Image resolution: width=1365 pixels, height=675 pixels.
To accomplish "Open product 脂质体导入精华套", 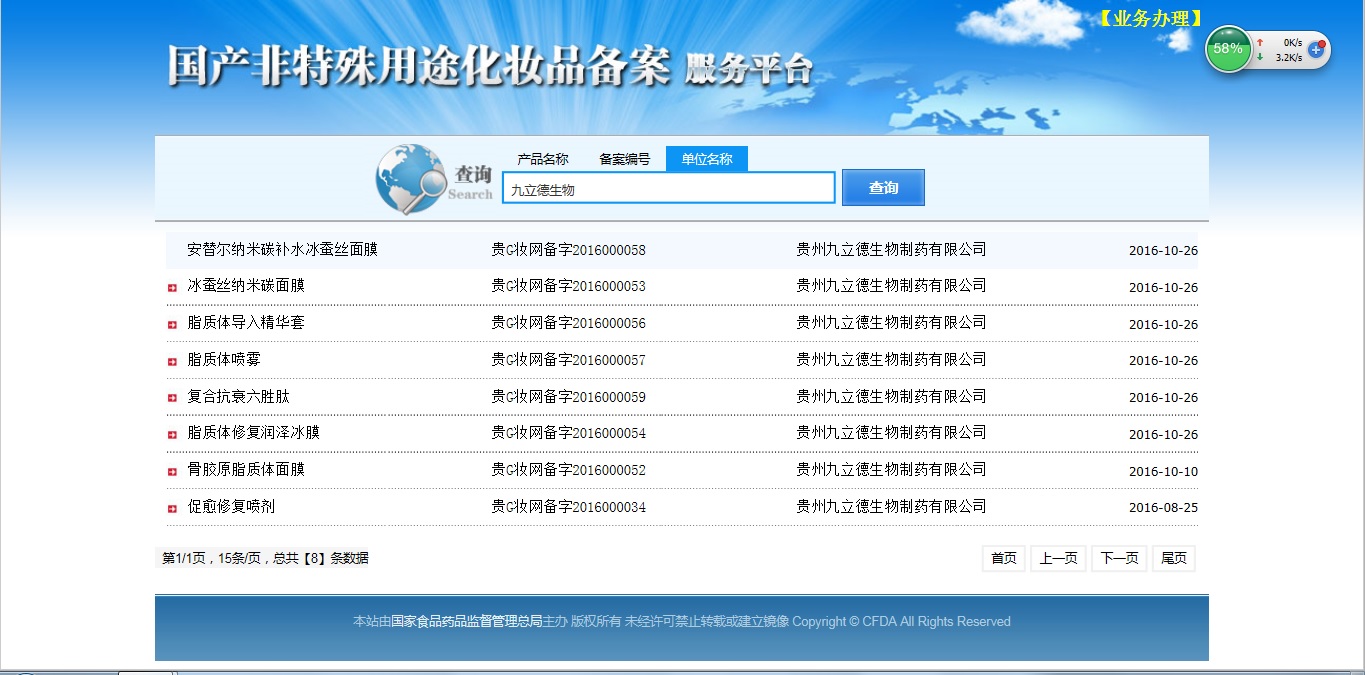I will pyautogui.click(x=246, y=323).
